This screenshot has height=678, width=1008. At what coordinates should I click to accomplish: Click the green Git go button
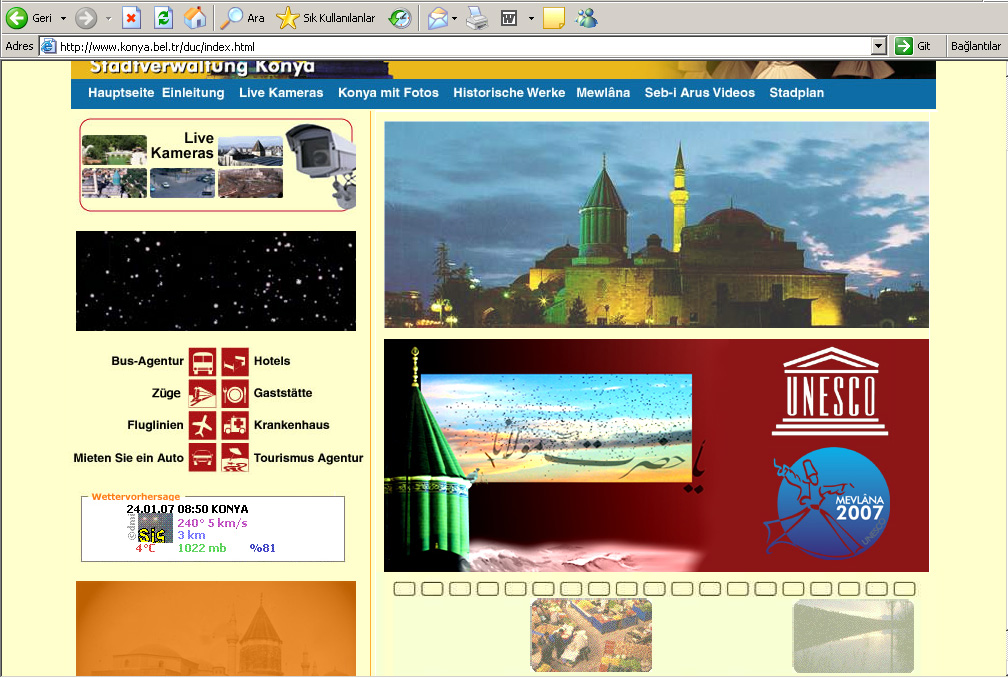point(913,46)
